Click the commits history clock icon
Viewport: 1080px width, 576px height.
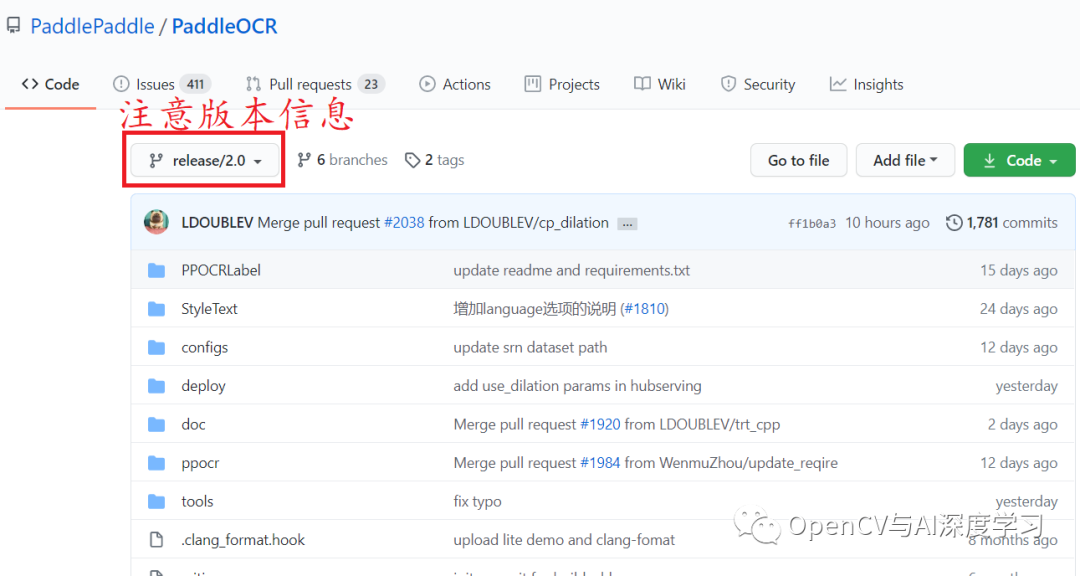pos(954,223)
